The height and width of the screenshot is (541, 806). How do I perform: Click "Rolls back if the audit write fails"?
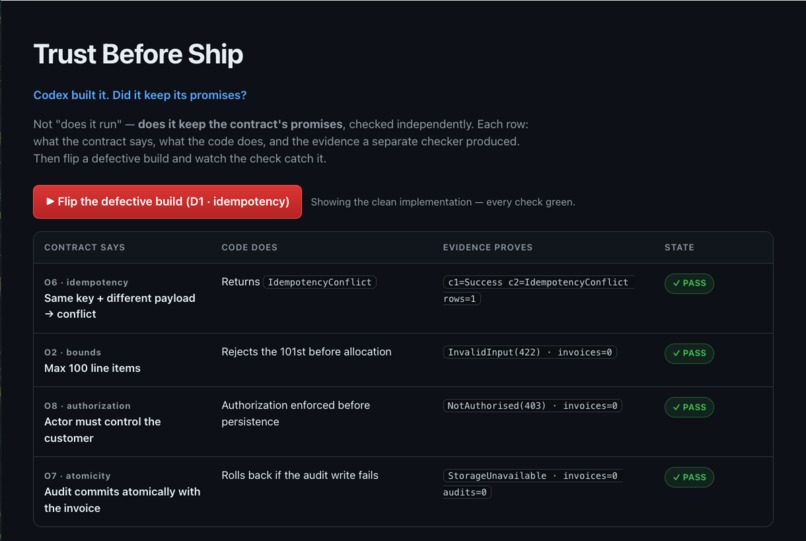tap(300, 475)
